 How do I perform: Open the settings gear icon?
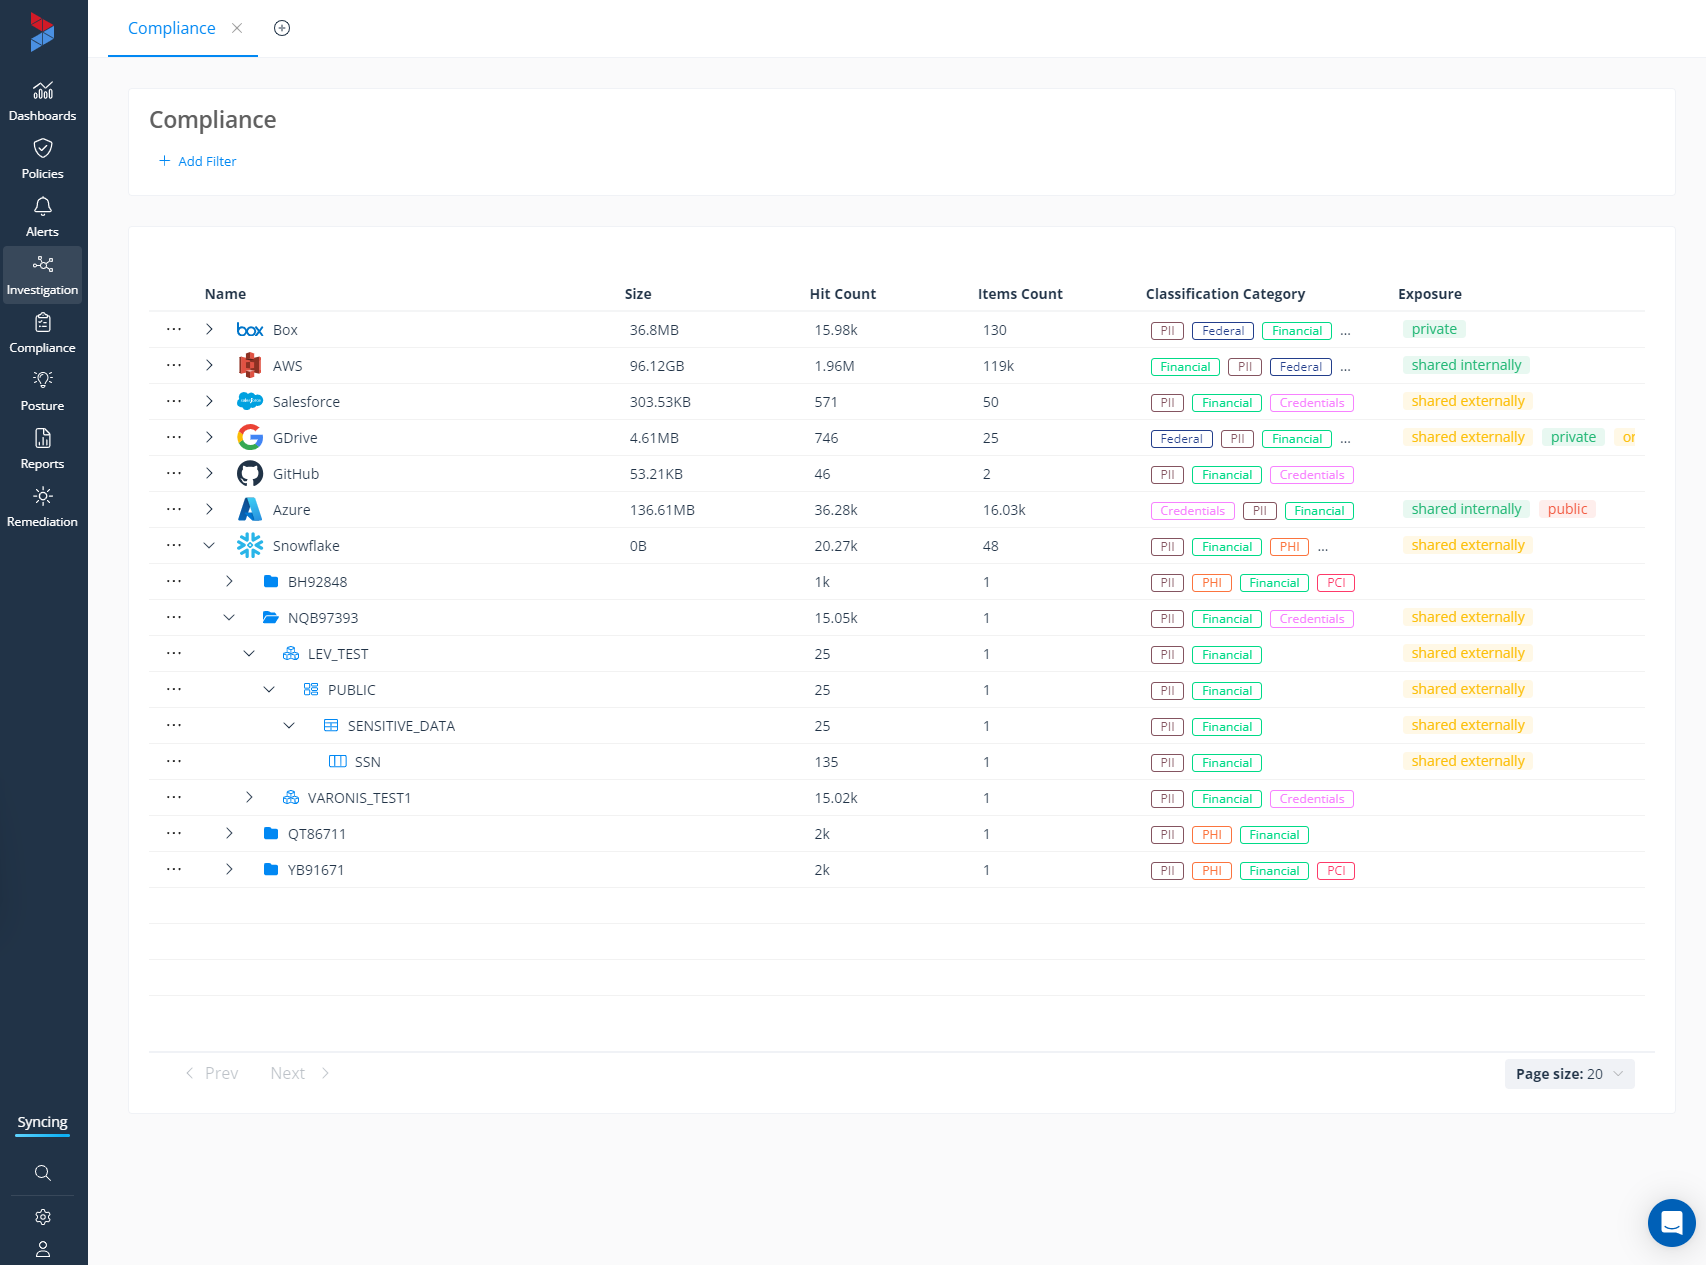click(42, 1217)
